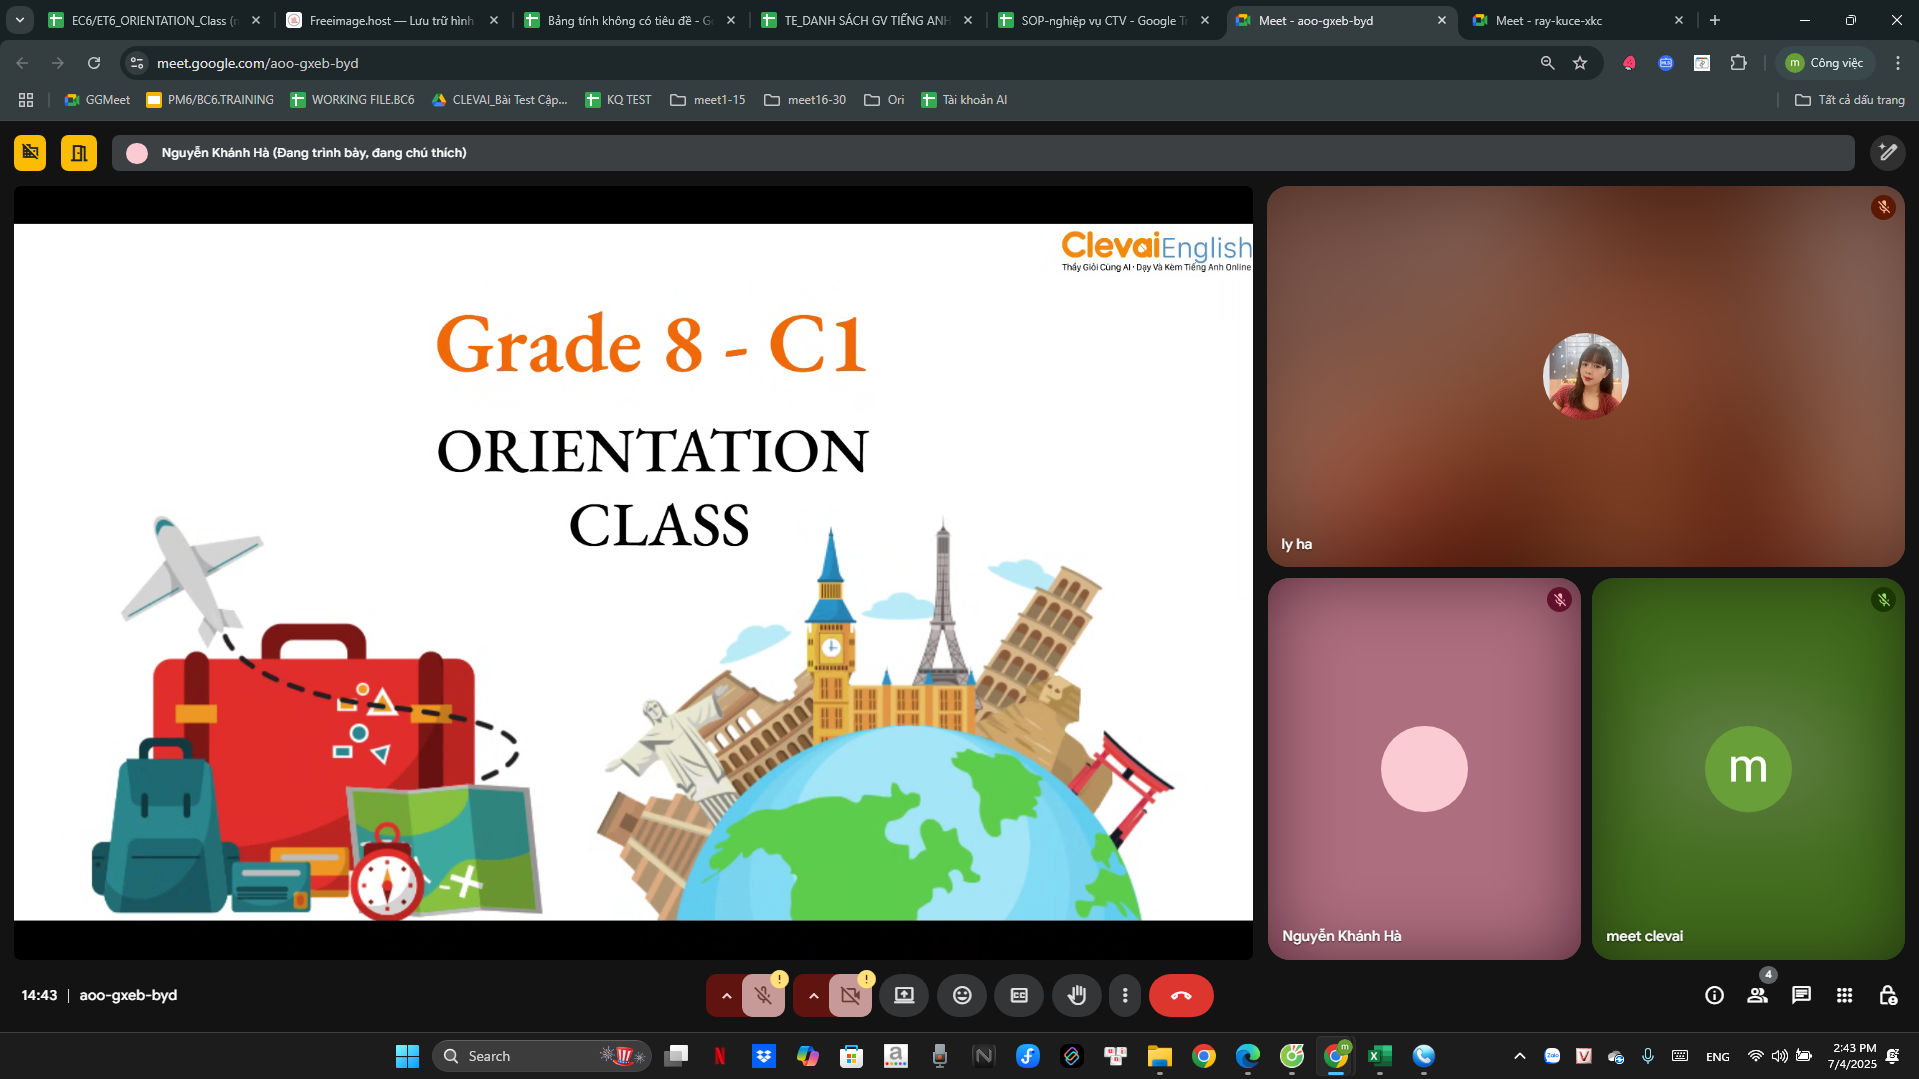Open the Chrome extensions puzzle icon
Screen dimensions: 1919x1079
(1739, 63)
